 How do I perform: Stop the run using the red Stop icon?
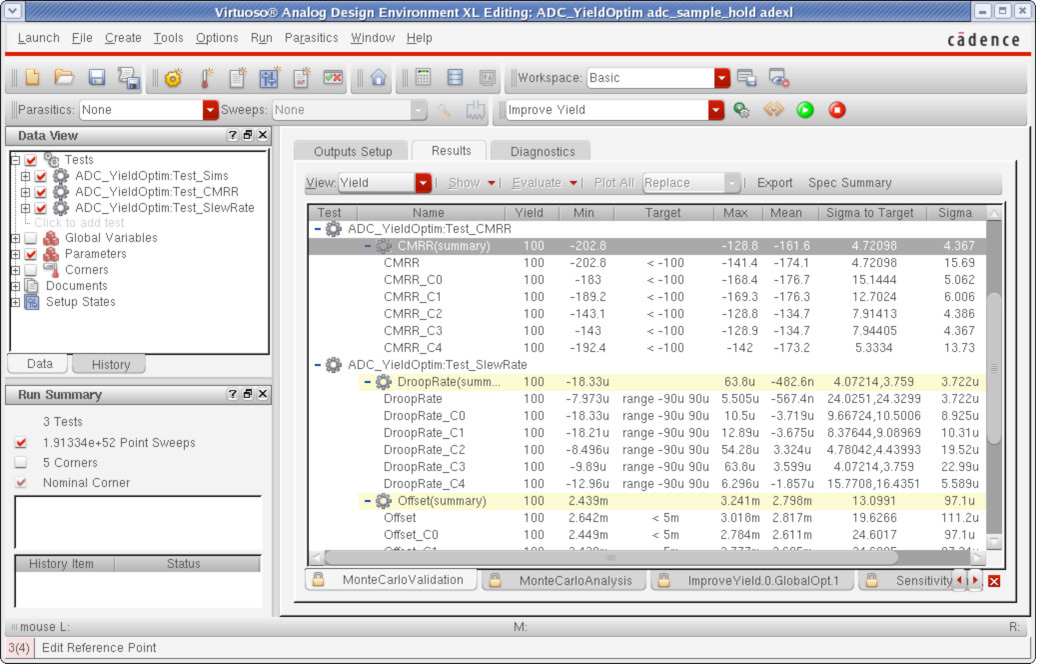(x=837, y=110)
